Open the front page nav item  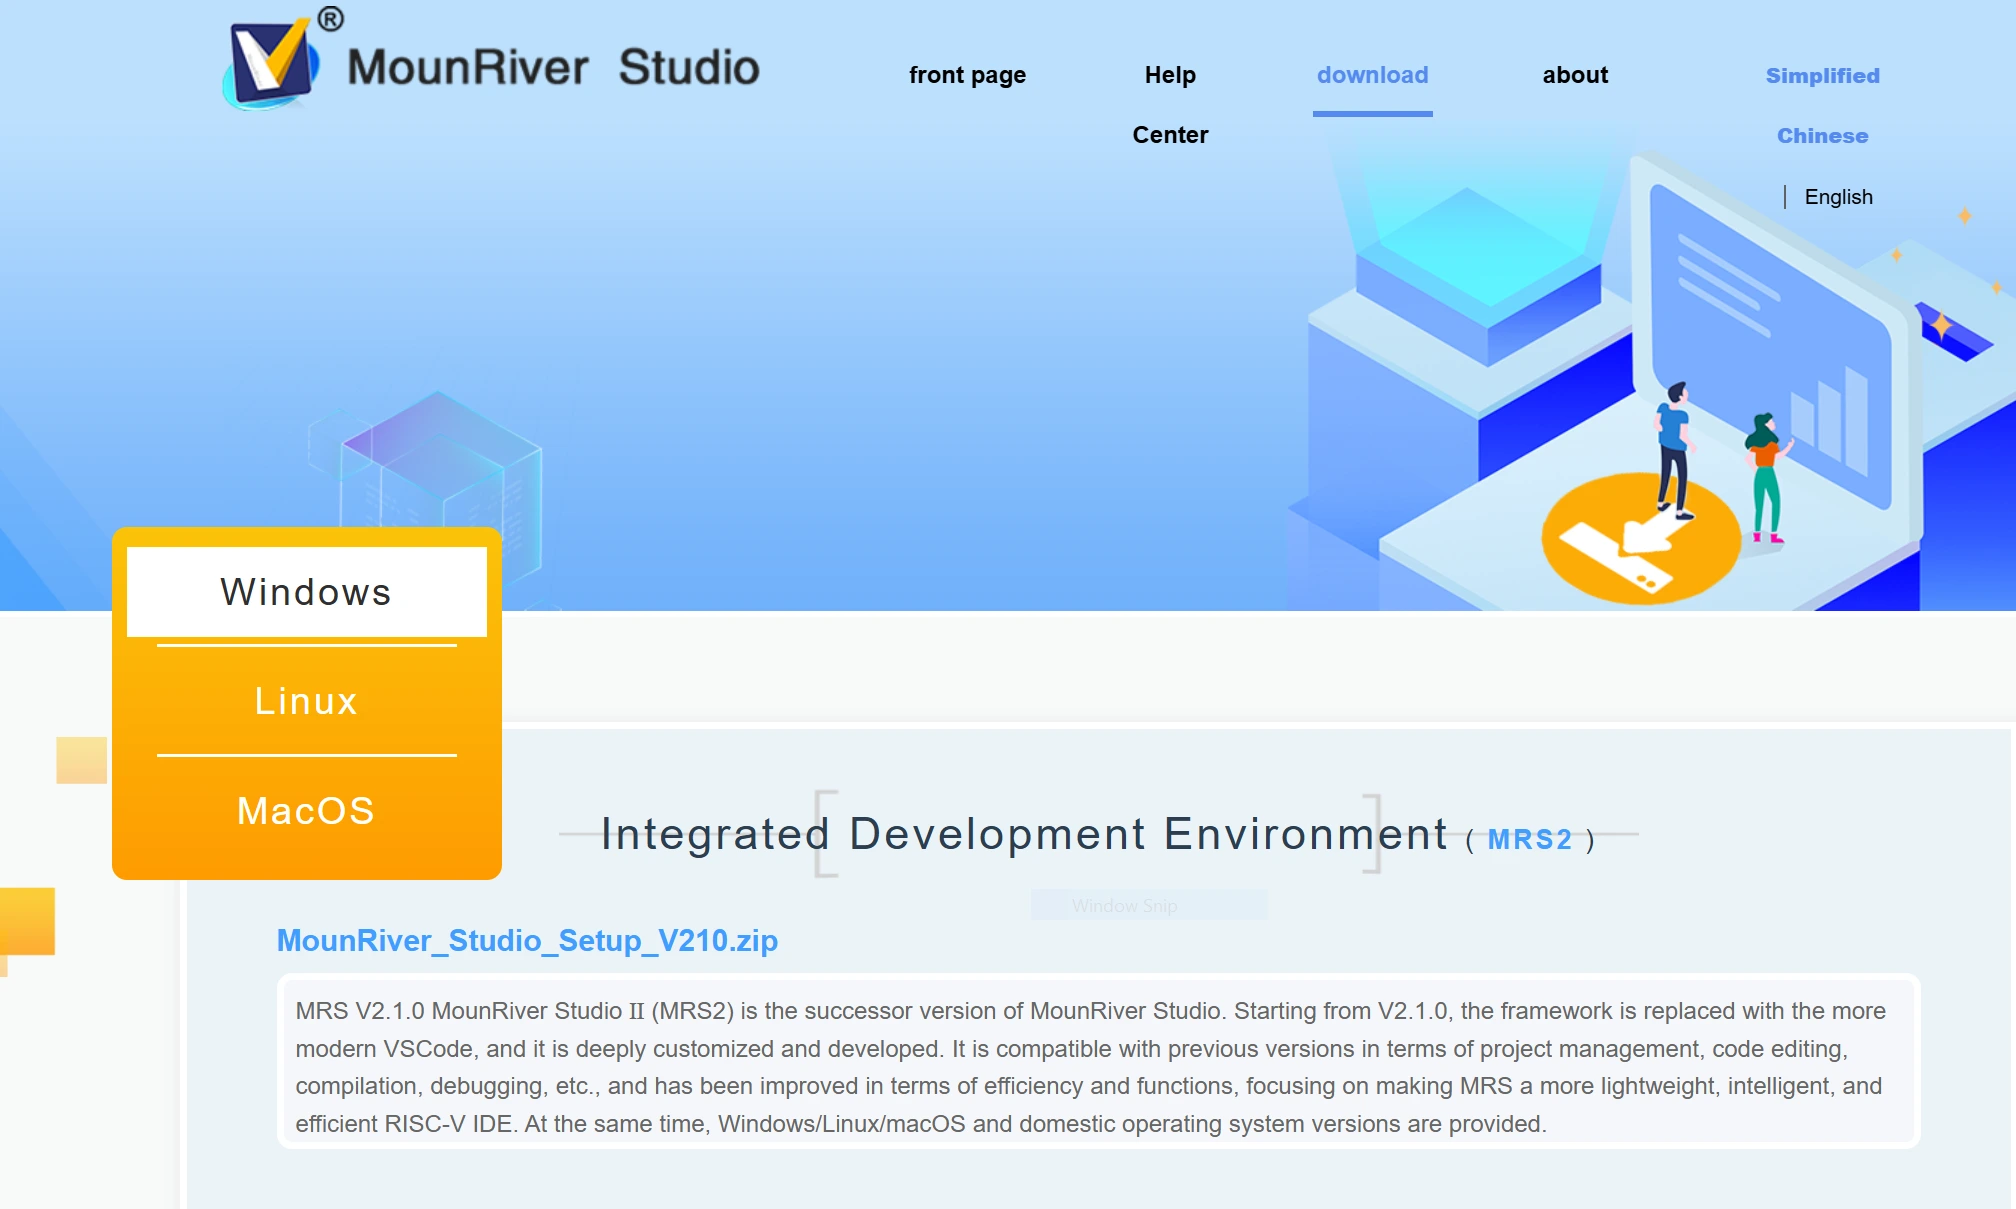967,75
